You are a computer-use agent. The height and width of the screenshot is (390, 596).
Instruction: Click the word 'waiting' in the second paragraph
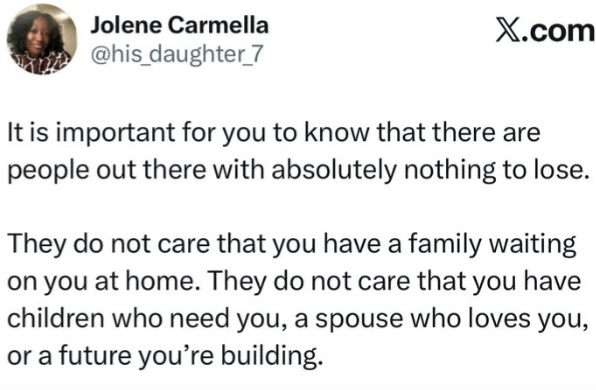(x=533, y=246)
